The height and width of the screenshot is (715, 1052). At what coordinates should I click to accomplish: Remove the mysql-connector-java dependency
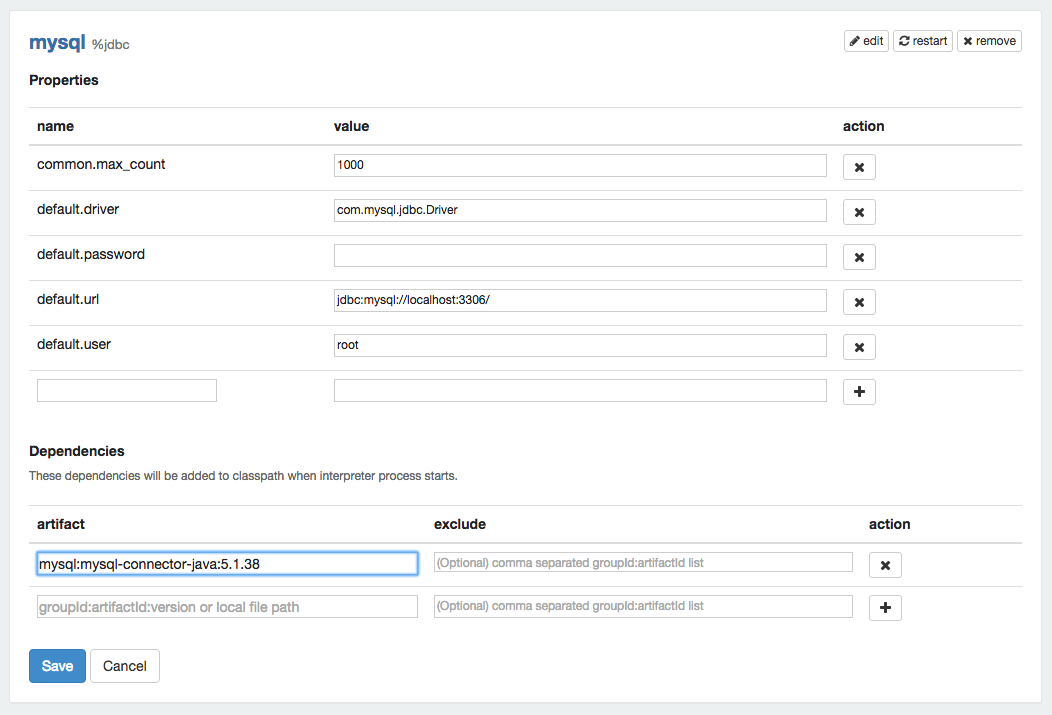coord(885,565)
